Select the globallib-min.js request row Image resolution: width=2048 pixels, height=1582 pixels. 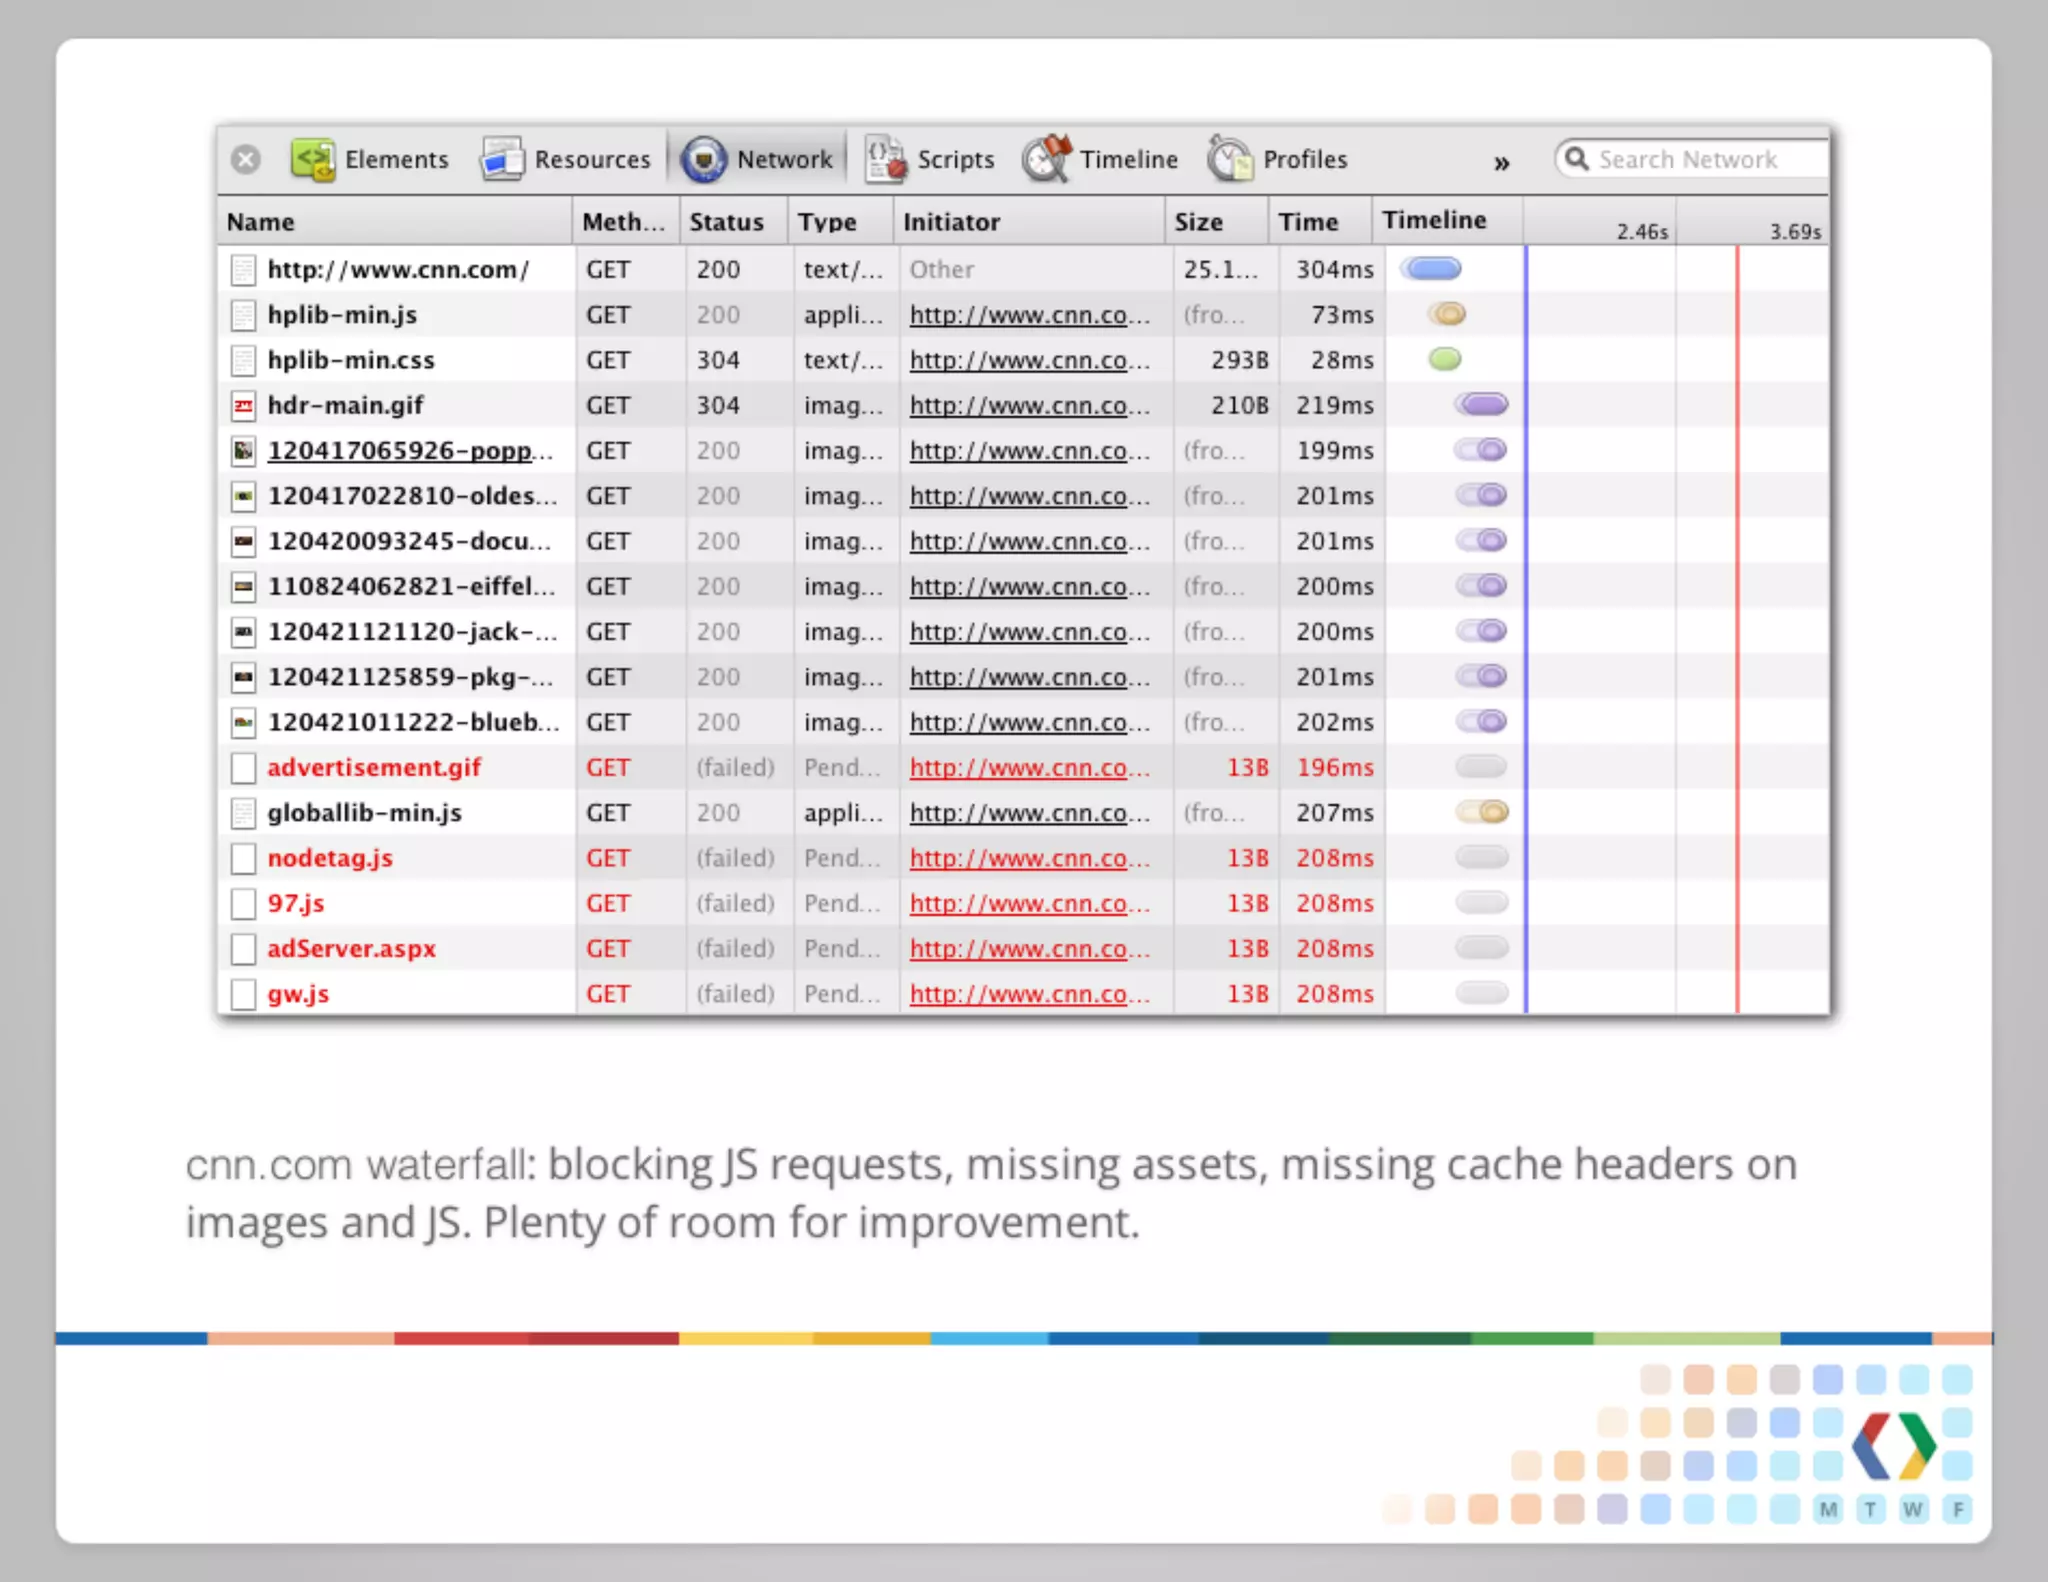(x=364, y=813)
